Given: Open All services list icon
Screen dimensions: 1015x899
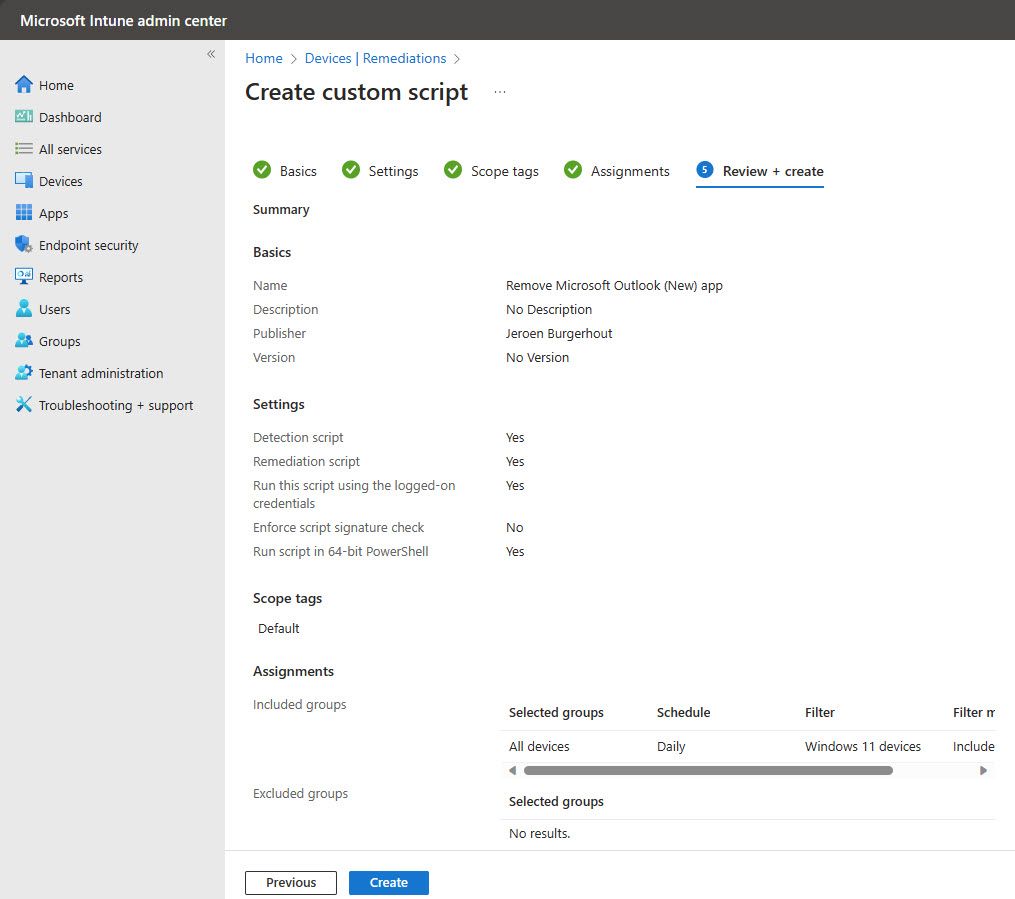Looking at the screenshot, I should [x=24, y=149].
